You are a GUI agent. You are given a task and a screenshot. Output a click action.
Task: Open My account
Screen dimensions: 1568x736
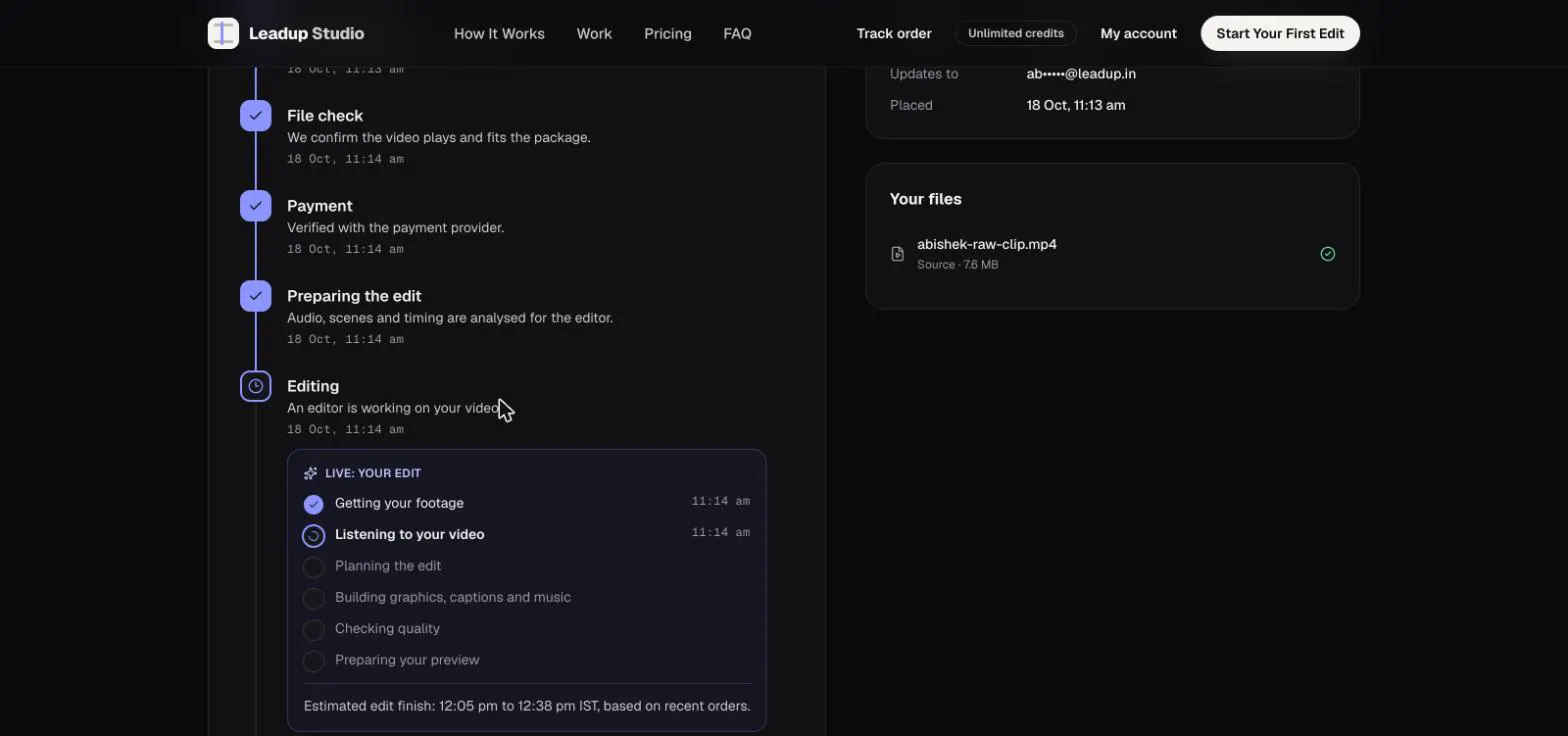click(x=1139, y=33)
